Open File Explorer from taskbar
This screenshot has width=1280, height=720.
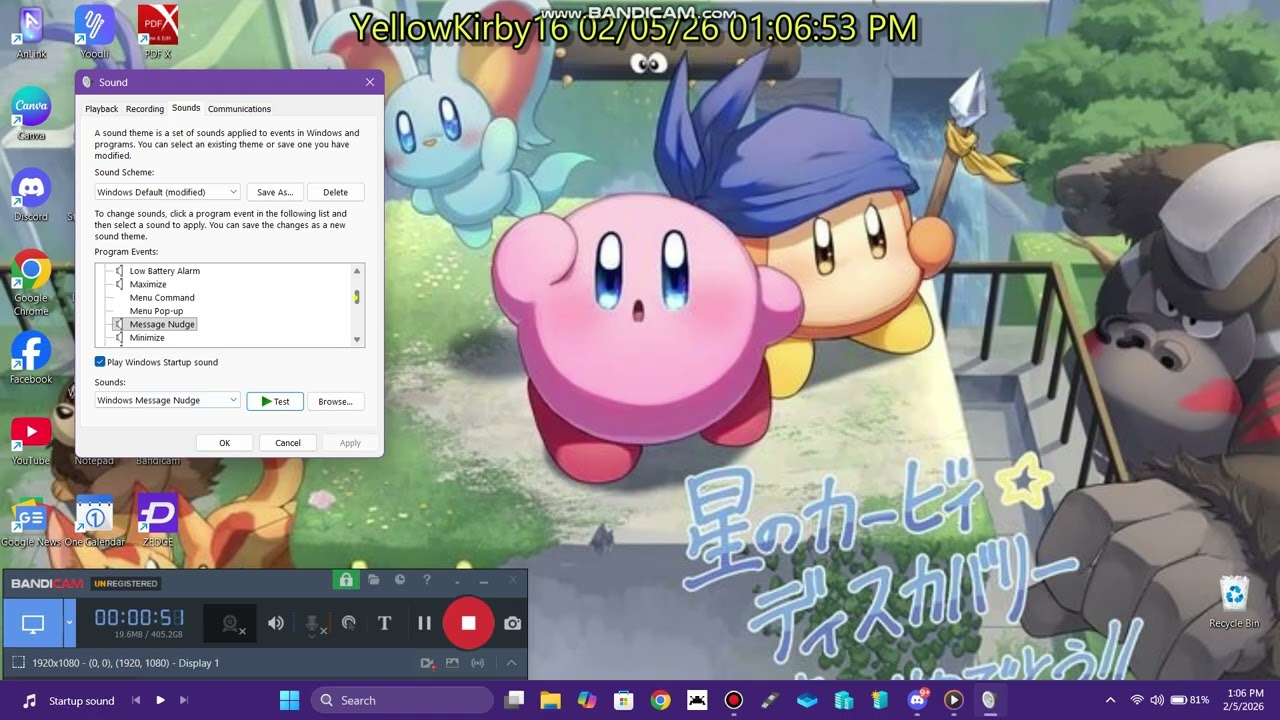[551, 700]
